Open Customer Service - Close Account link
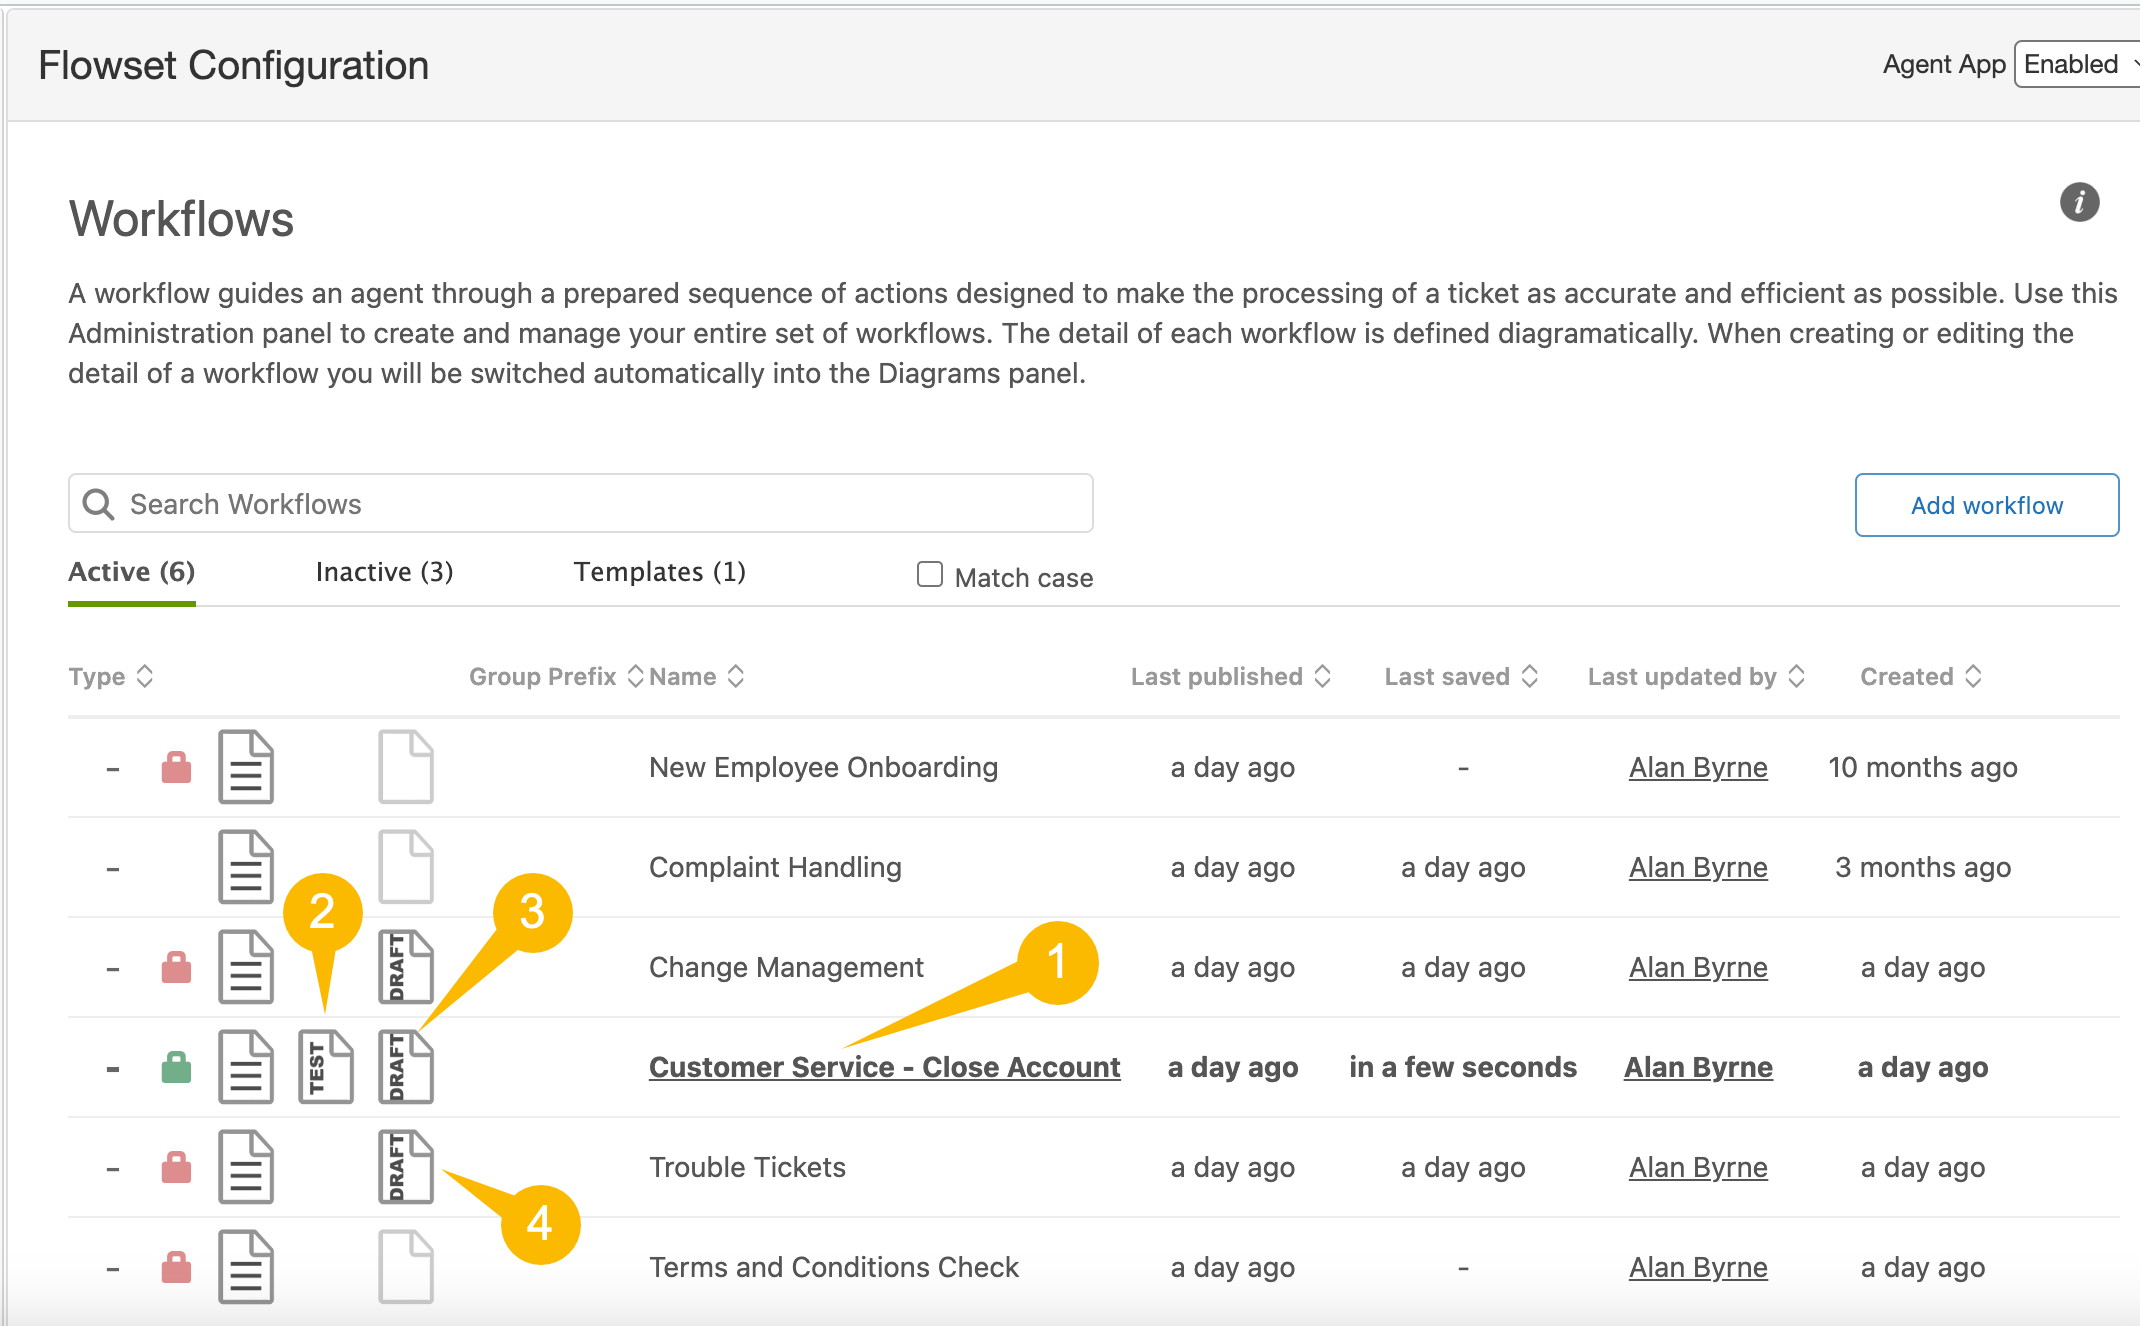Image resolution: width=2140 pixels, height=1326 pixels. 885,1067
